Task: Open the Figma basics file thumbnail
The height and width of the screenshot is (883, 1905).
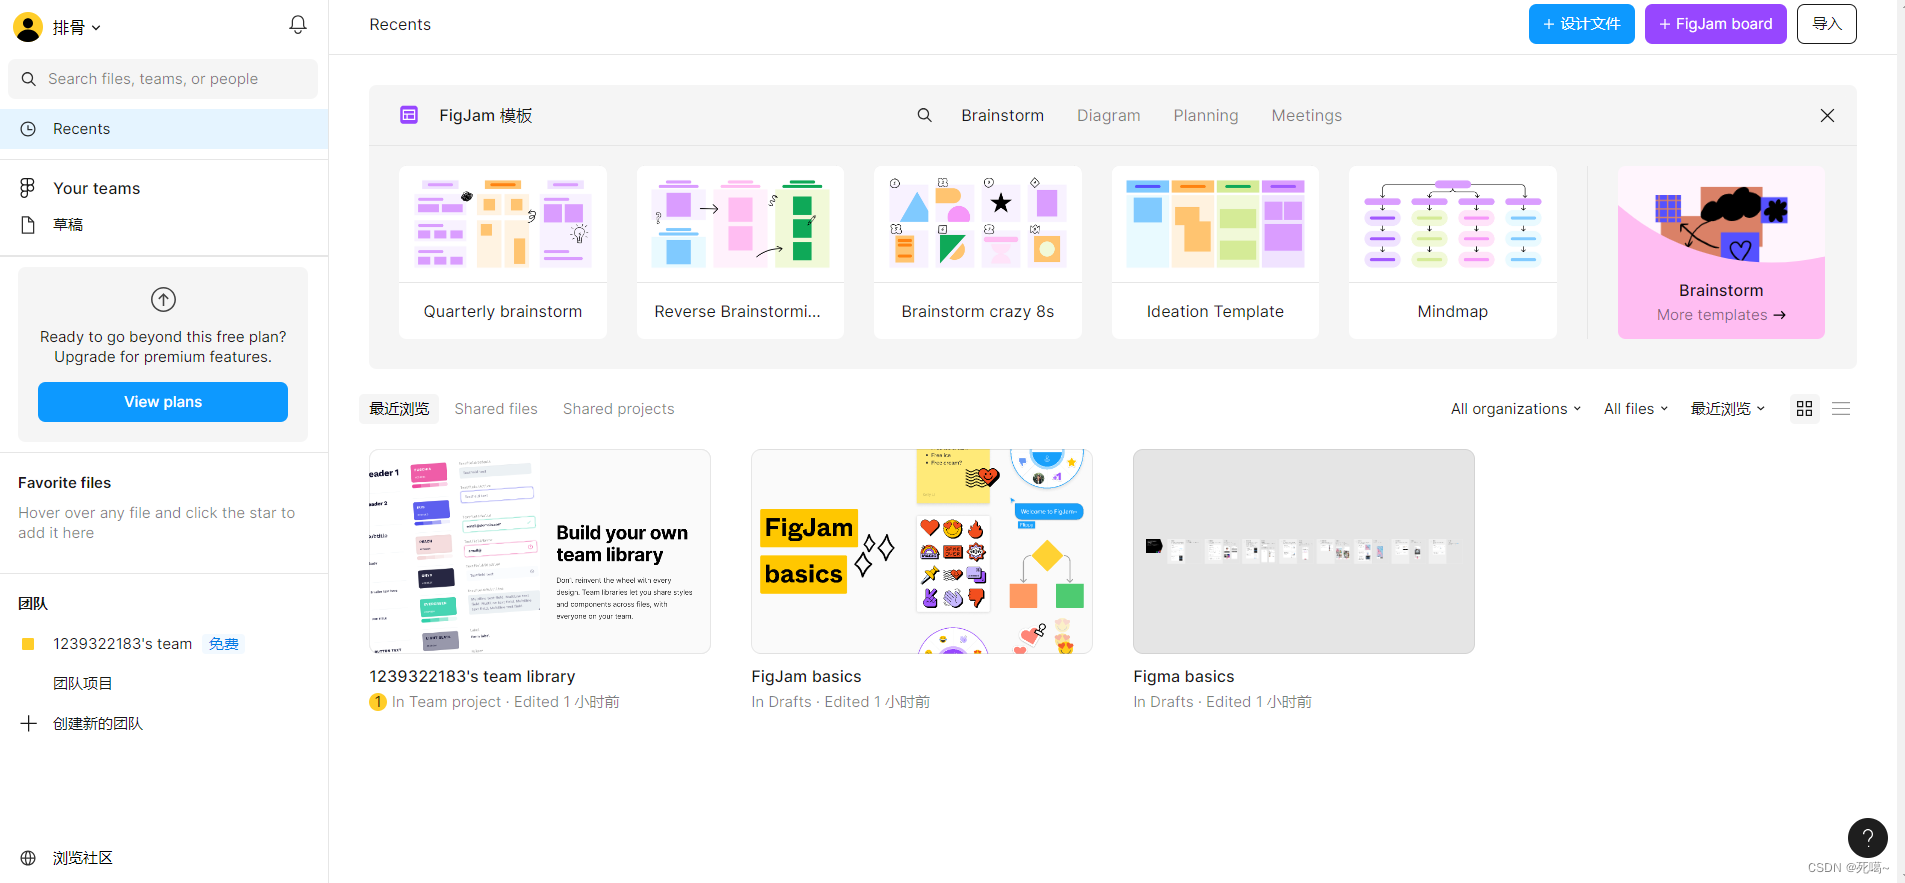Action: [x=1304, y=552]
